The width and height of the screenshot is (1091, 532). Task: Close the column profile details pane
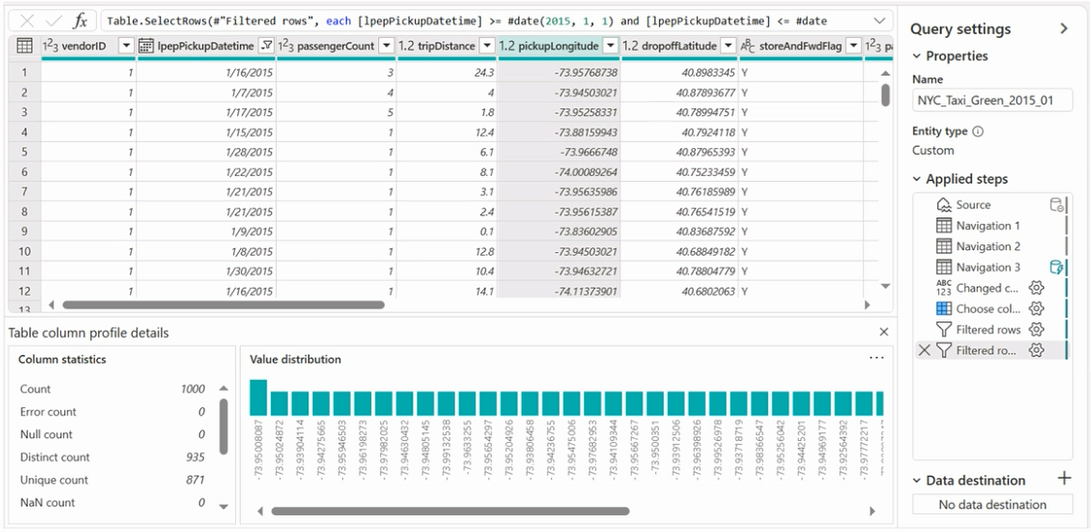tap(883, 332)
